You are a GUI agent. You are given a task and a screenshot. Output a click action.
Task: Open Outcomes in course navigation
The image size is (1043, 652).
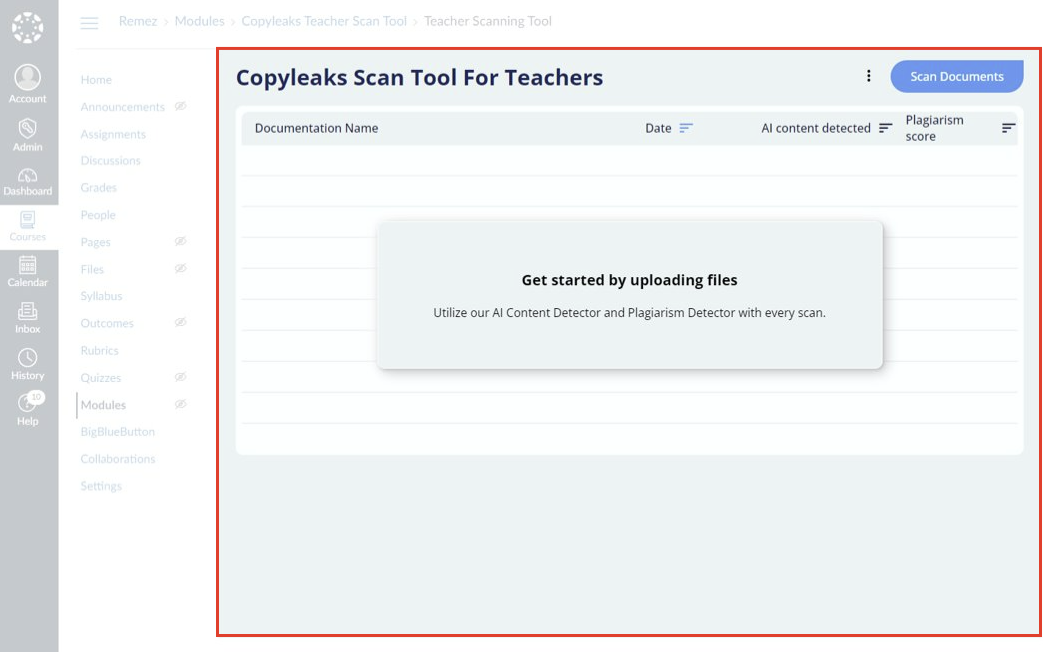pyautogui.click(x=107, y=323)
